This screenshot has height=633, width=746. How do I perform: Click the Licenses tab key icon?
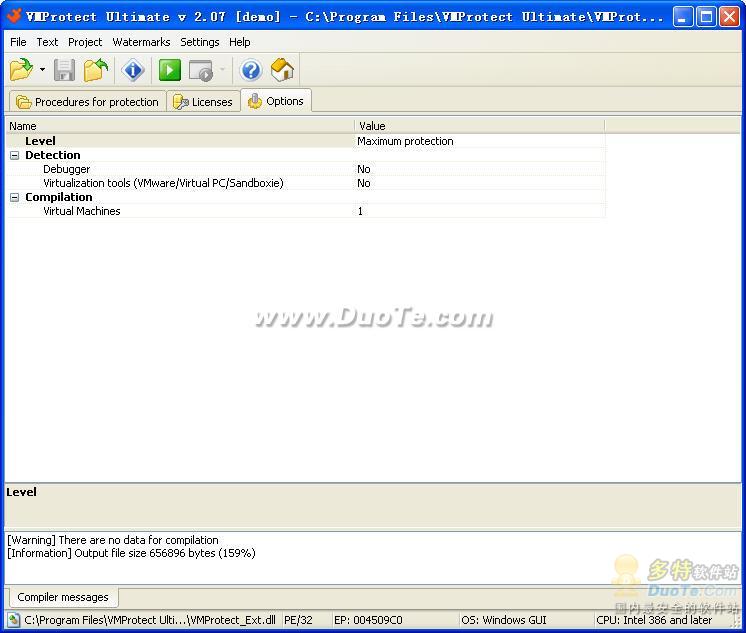[x=180, y=102]
